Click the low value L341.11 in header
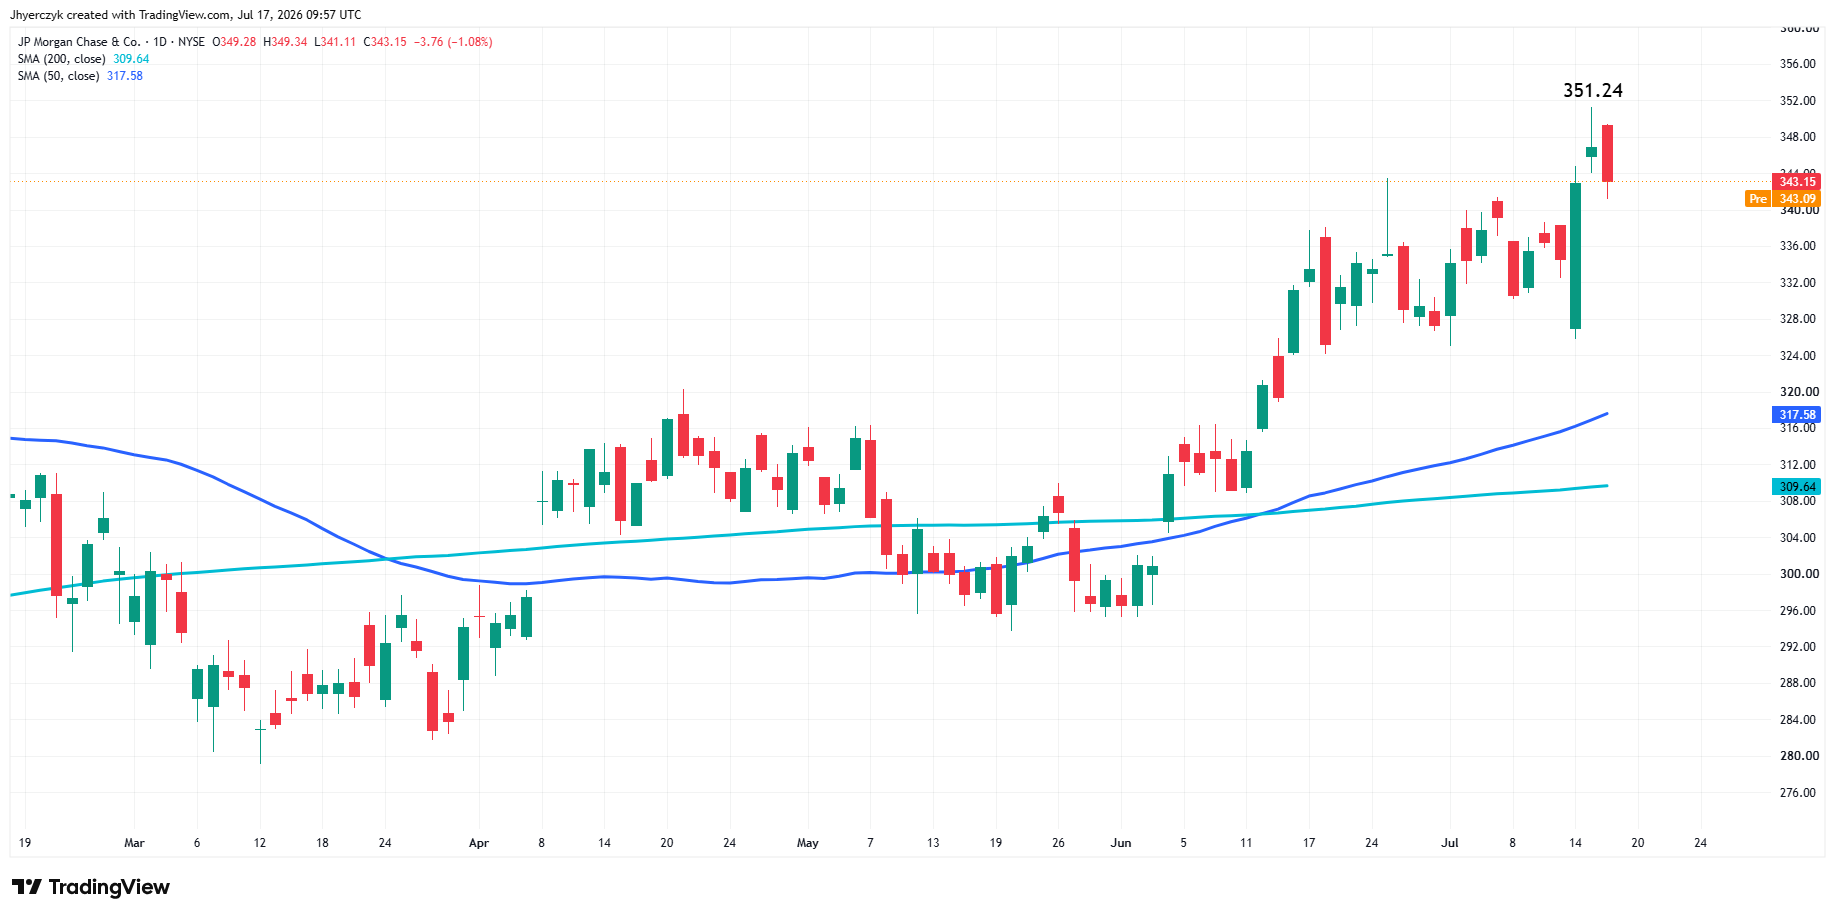The width and height of the screenshot is (1835, 917). (335, 42)
